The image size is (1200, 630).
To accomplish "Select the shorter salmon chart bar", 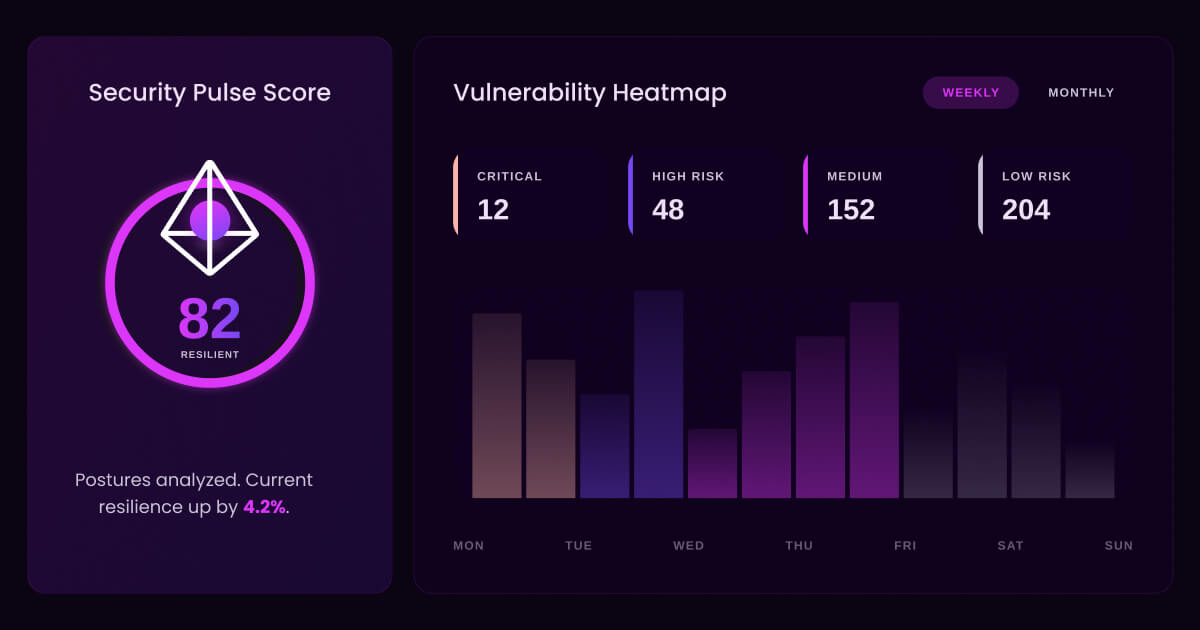I will tap(551, 429).
